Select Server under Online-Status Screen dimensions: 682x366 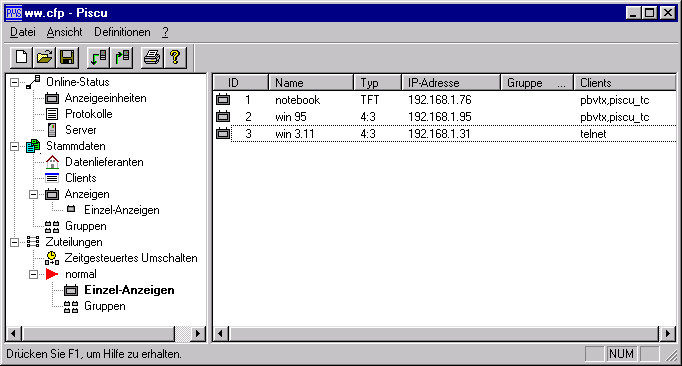[x=81, y=130]
